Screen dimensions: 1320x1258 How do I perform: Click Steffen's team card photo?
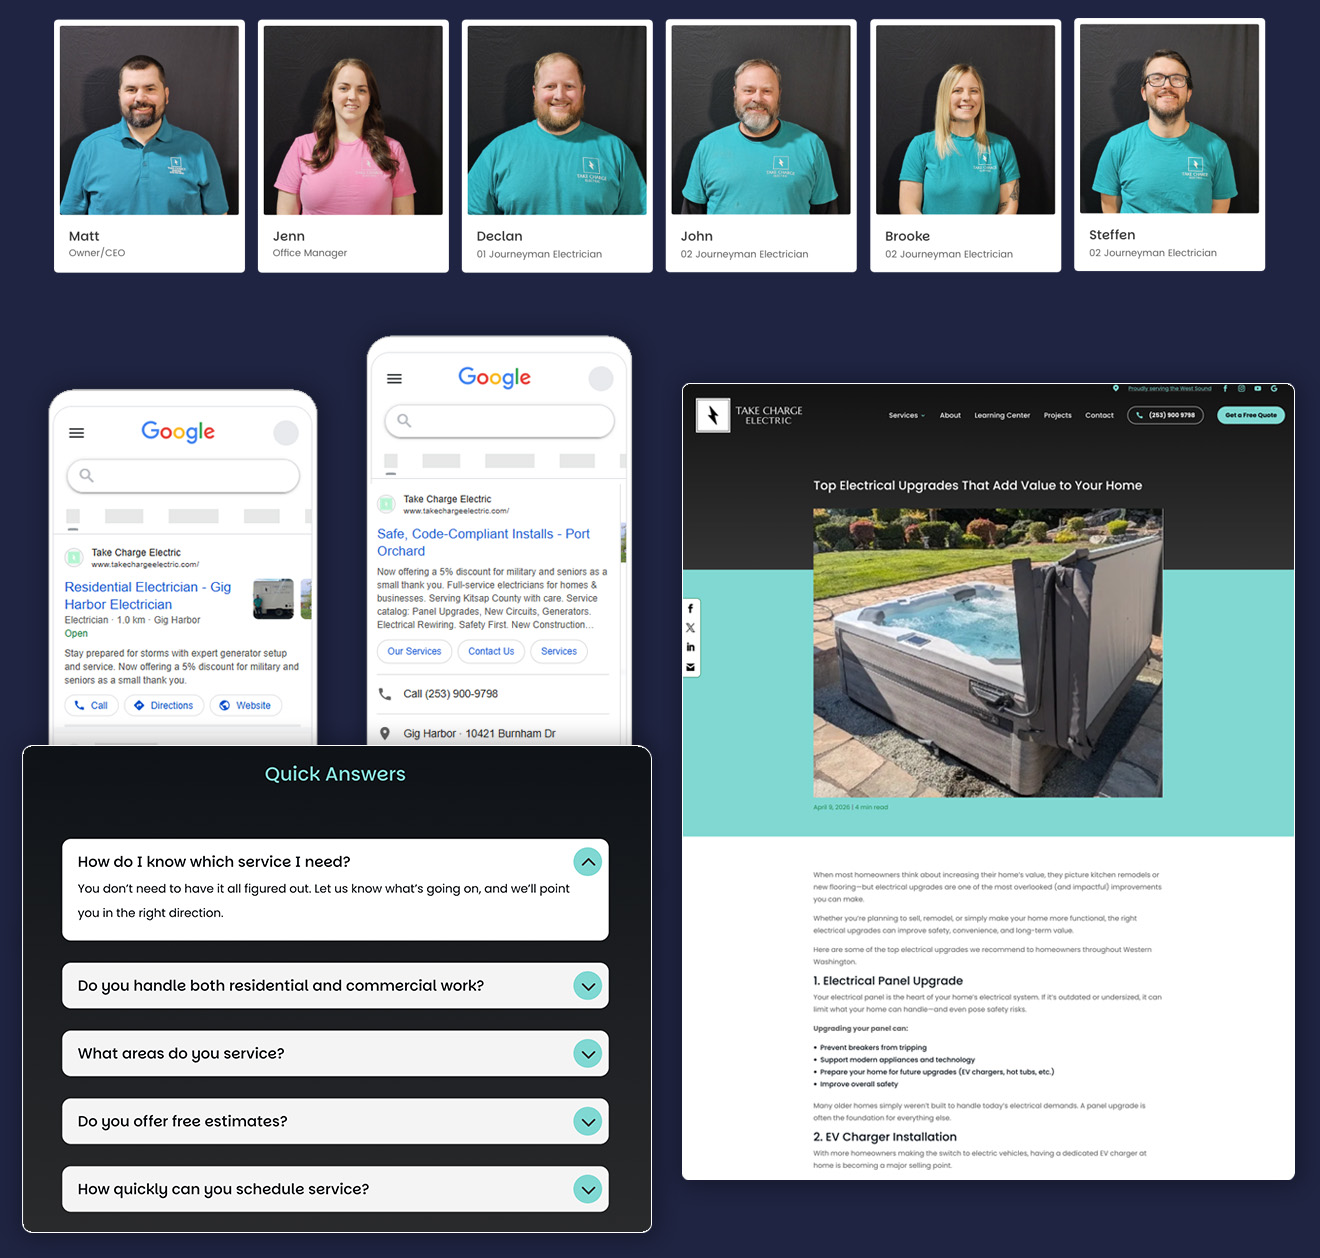click(x=1169, y=119)
